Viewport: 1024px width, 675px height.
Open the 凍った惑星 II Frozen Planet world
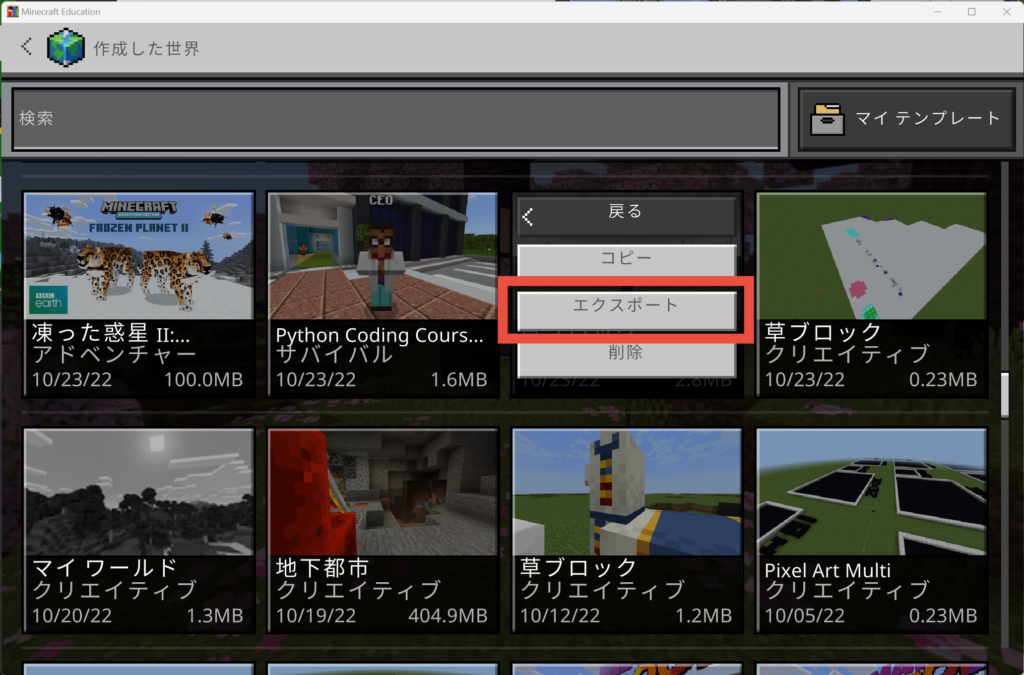[138, 294]
